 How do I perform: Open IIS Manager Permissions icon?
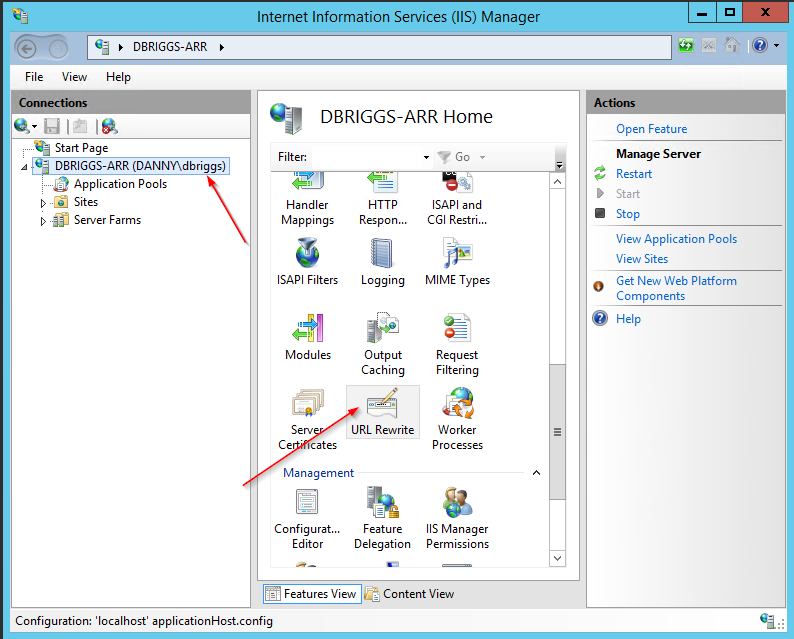pos(457,518)
